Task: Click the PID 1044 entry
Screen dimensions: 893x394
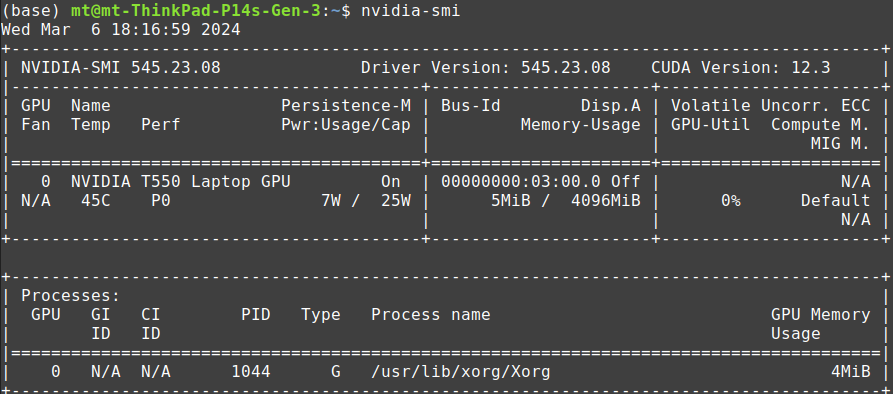Action: click(x=251, y=372)
